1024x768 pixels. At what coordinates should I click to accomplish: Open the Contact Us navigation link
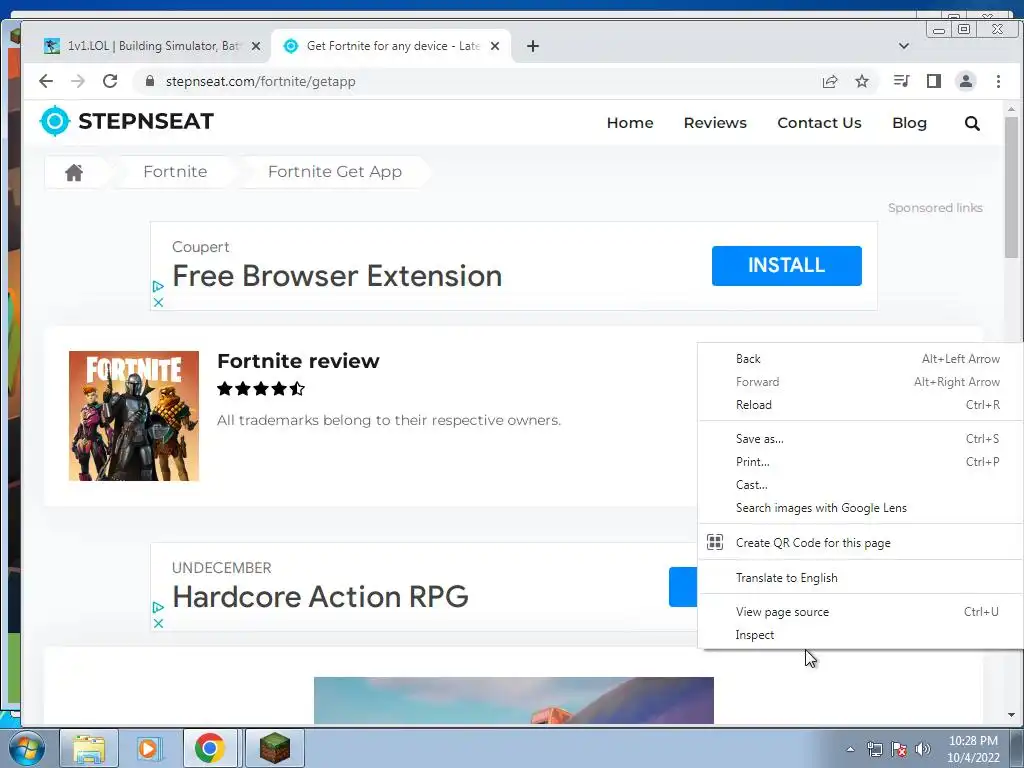coord(819,123)
